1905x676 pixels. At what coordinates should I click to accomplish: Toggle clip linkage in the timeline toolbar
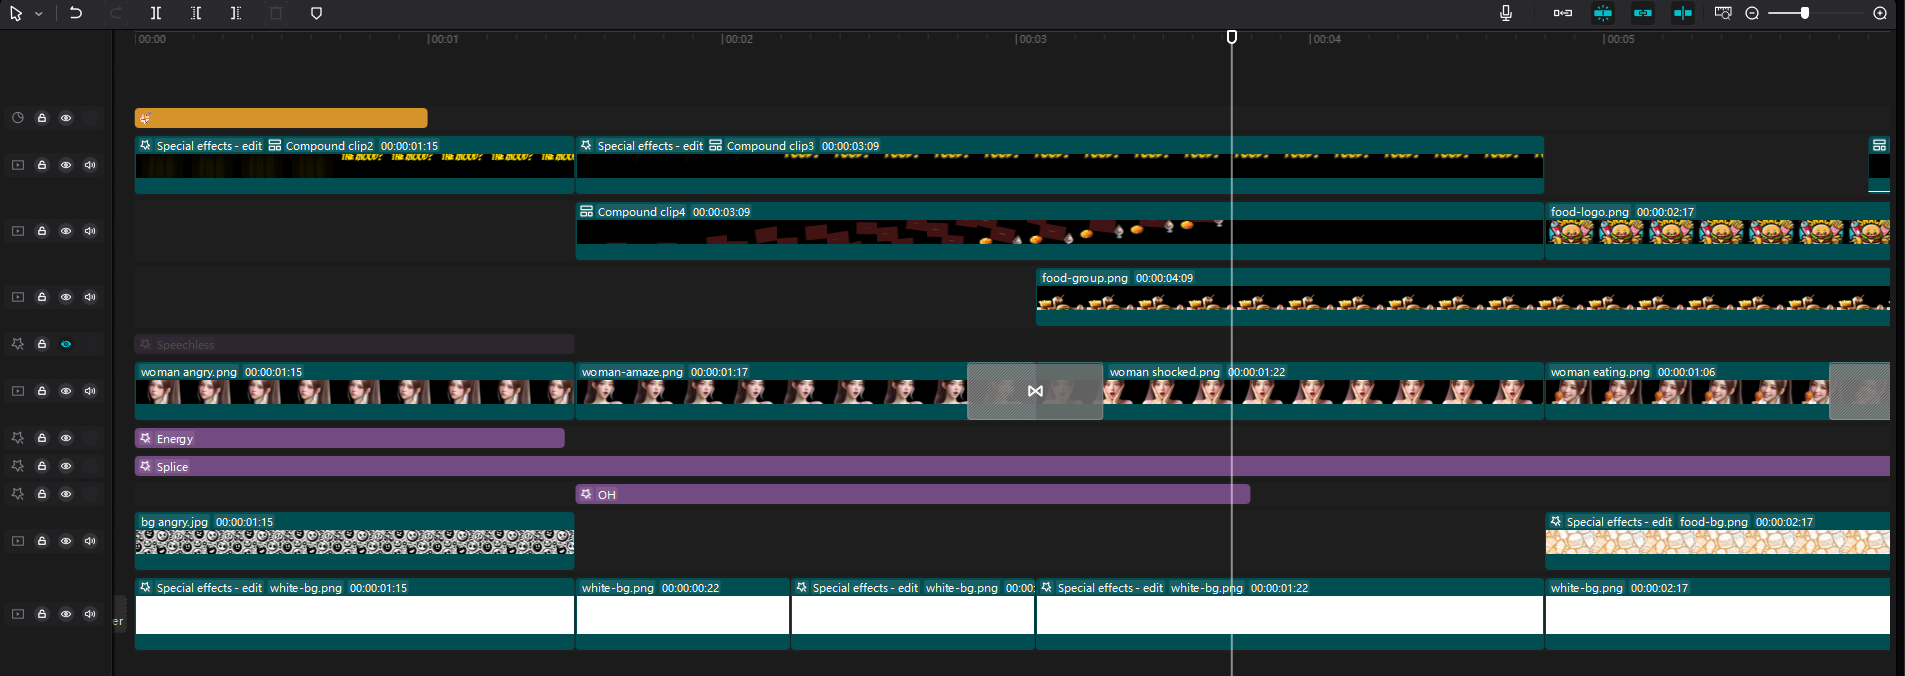click(x=1643, y=13)
